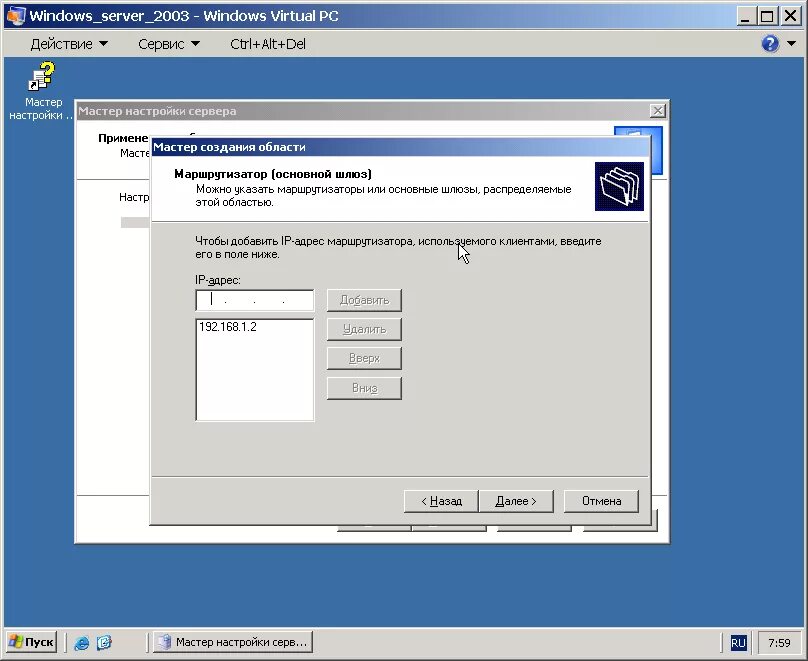The image size is (808, 661).
Task: Select 192.168.1.2 in the router list
Action: click(x=228, y=327)
